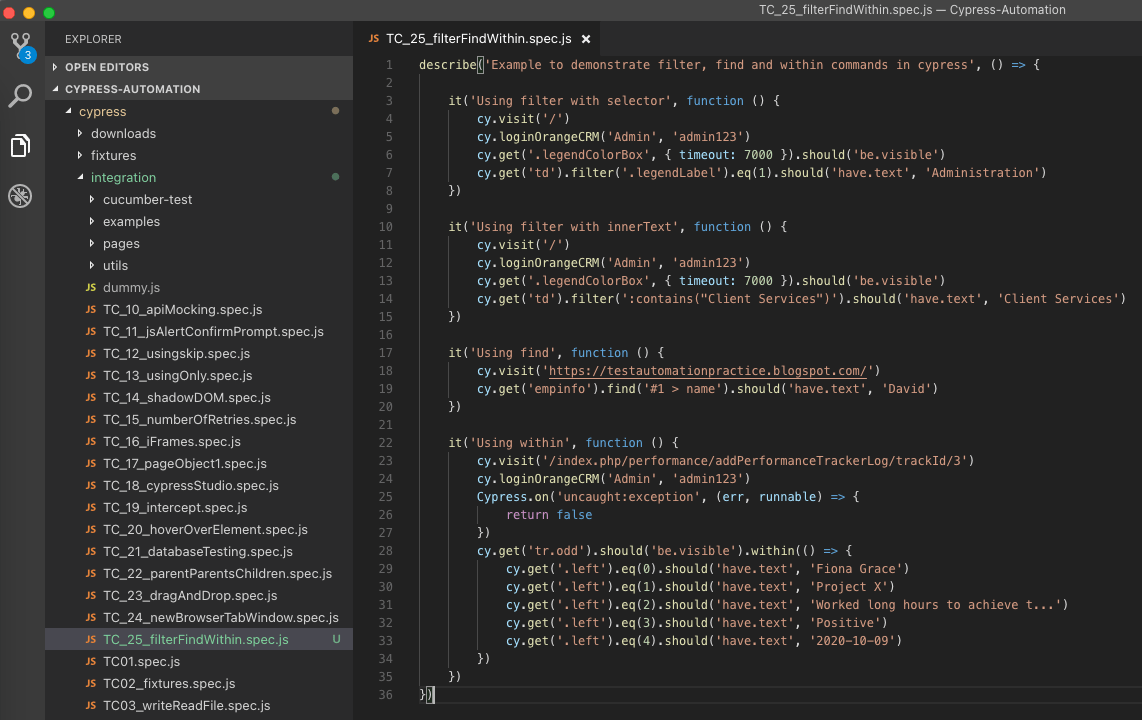This screenshot has width=1142, height=720.
Task: Open the TC01.spec.js file
Action: (x=141, y=661)
